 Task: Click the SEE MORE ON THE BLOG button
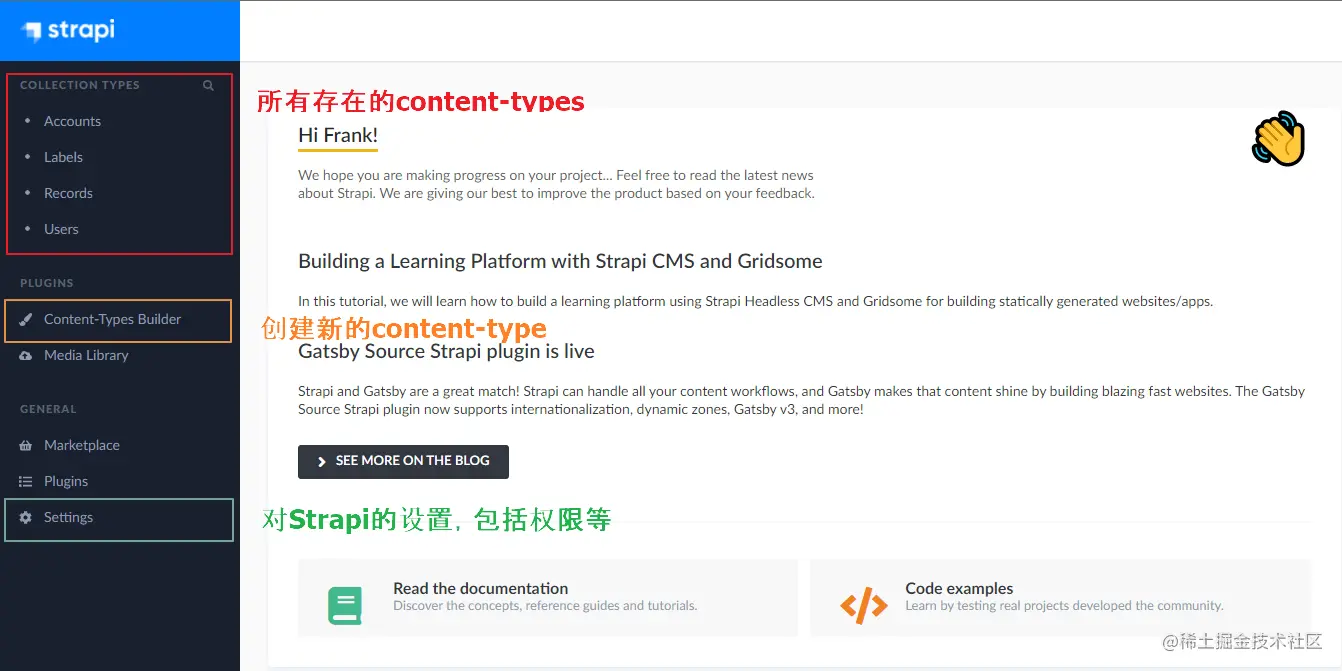[x=403, y=461]
